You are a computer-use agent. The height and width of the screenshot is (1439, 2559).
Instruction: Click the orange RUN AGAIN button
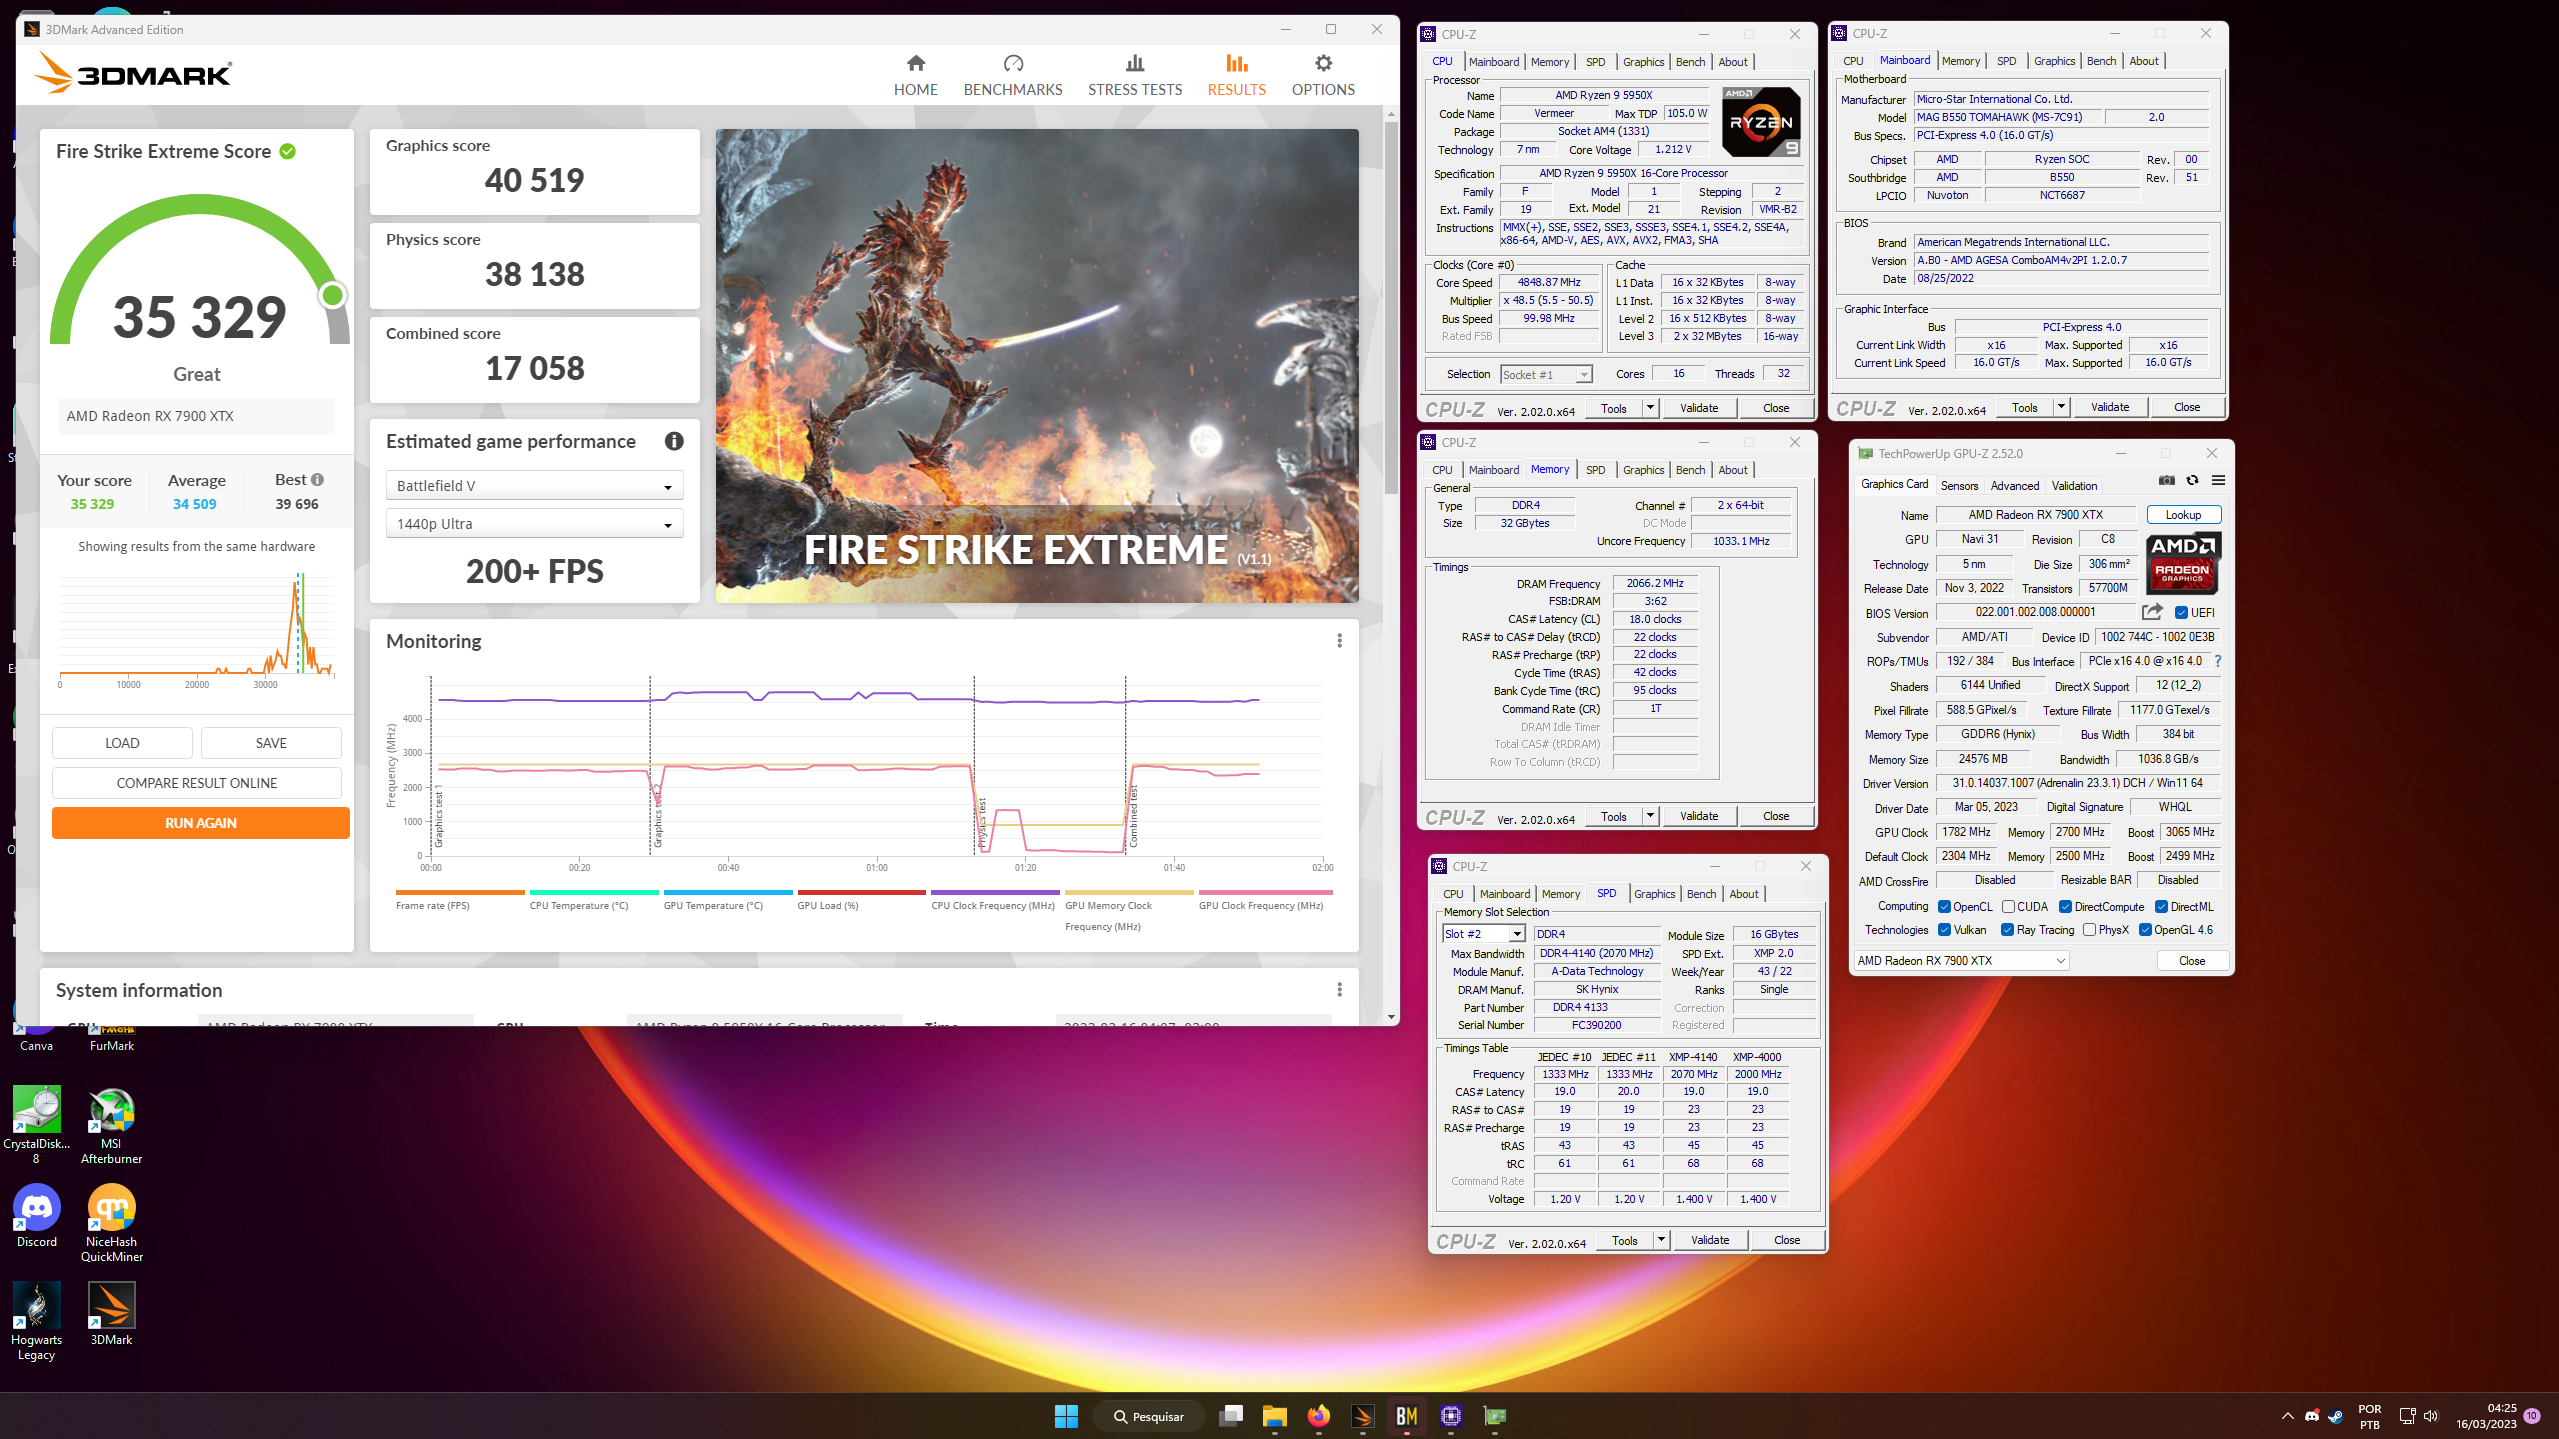click(201, 823)
